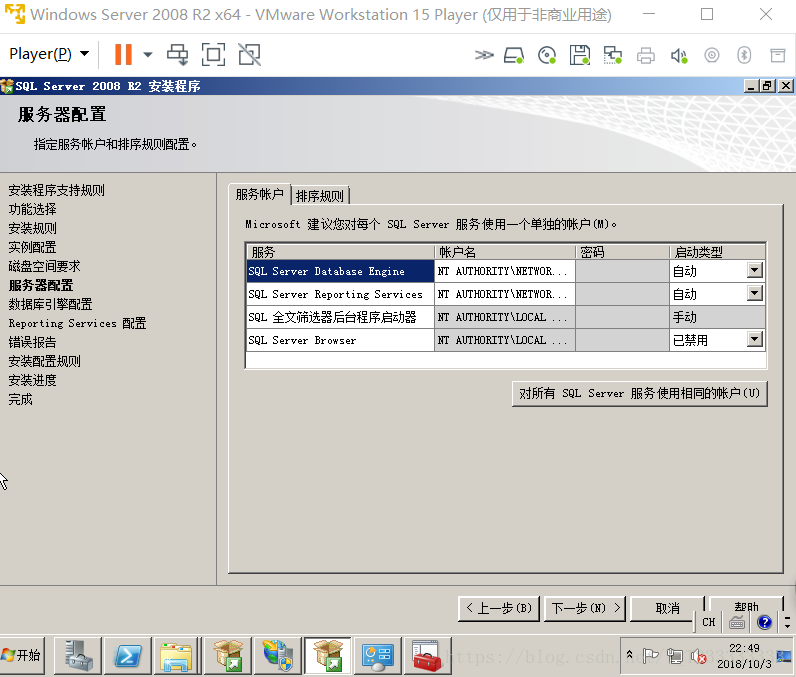This screenshot has height=677, width=796.
Task: Click the message log icon
Action: point(778,55)
